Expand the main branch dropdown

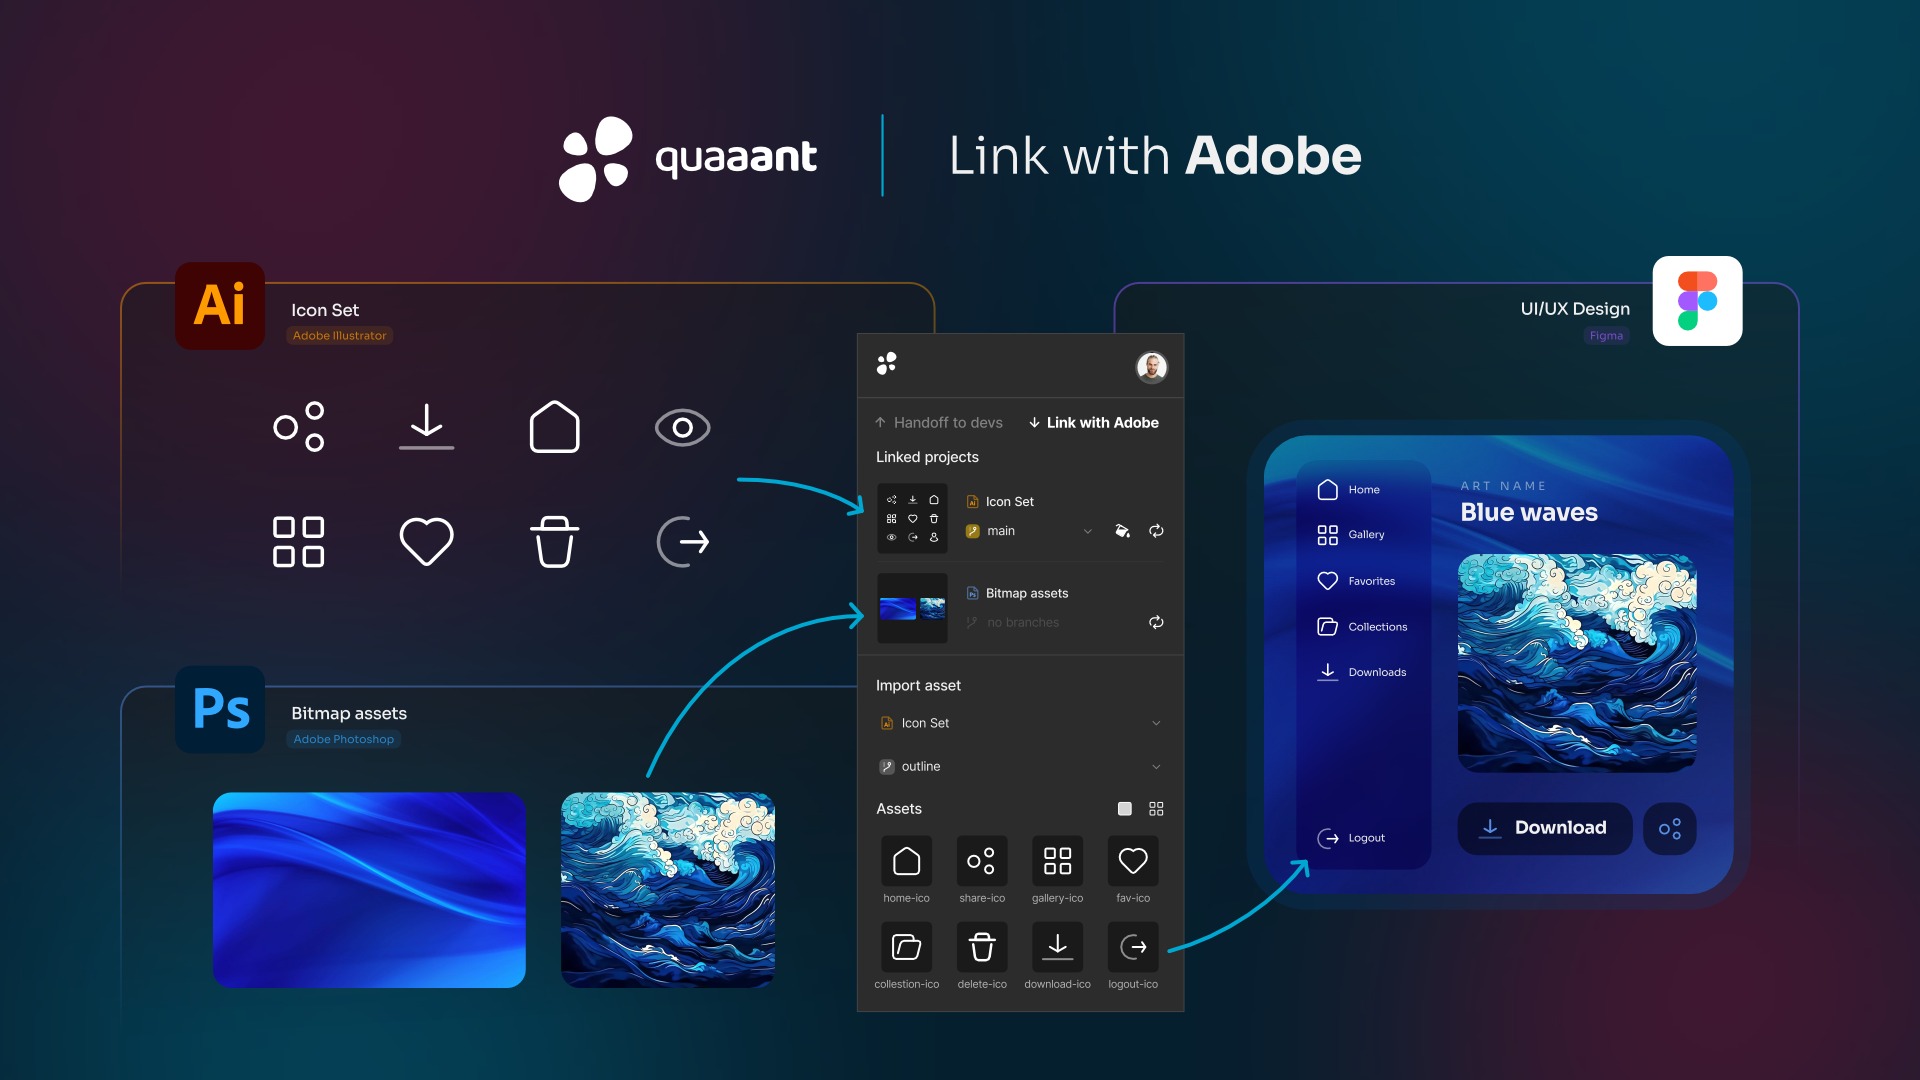tap(1087, 531)
